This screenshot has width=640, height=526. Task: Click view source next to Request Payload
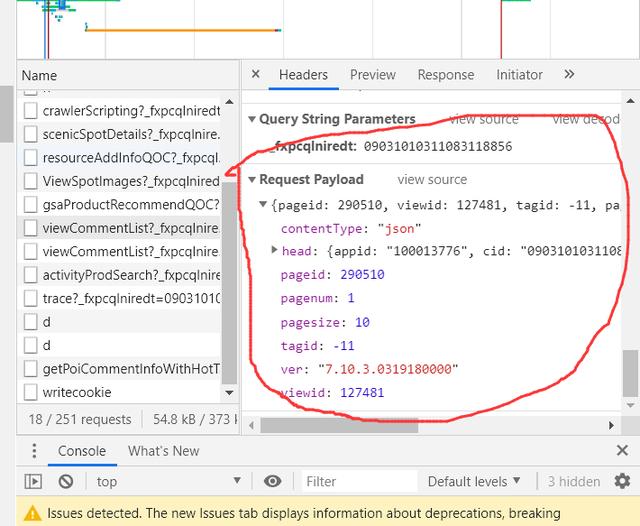[432, 180]
